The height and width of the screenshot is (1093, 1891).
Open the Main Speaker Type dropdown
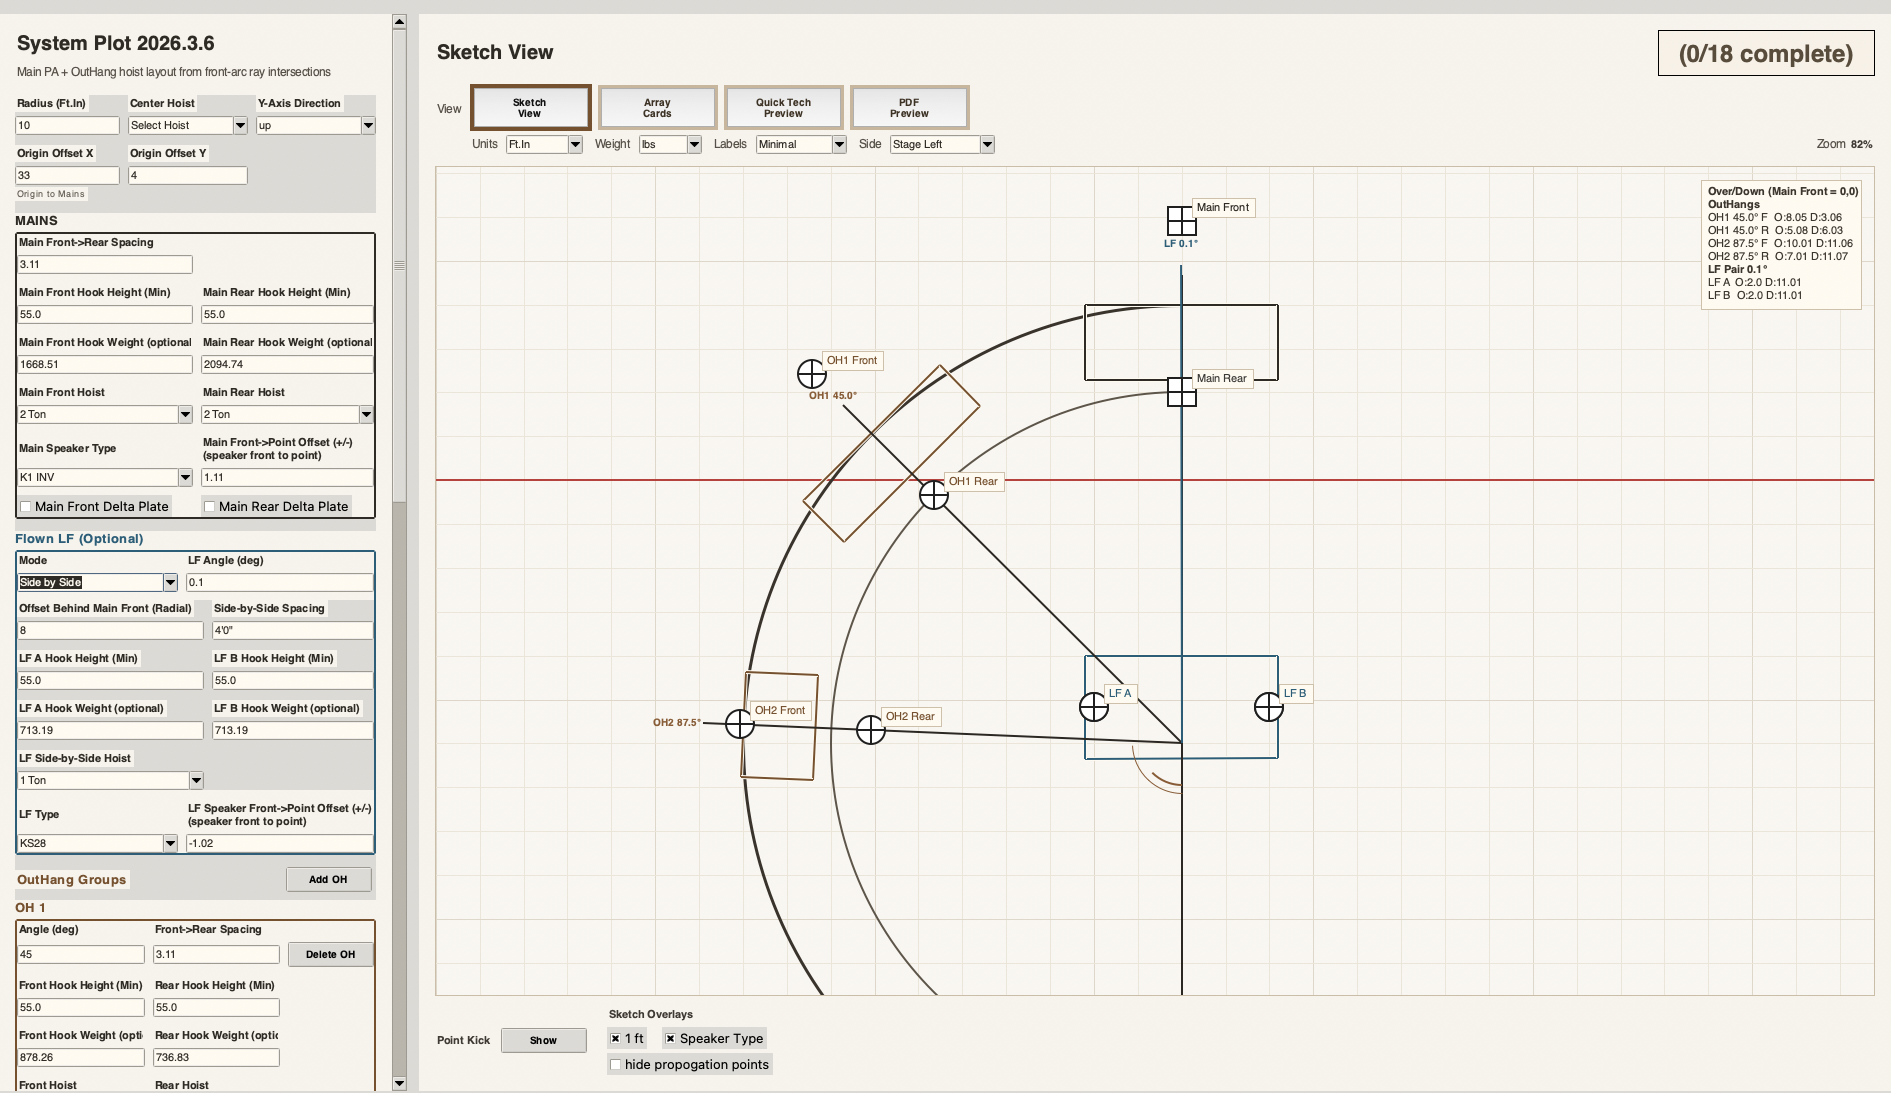(x=104, y=477)
